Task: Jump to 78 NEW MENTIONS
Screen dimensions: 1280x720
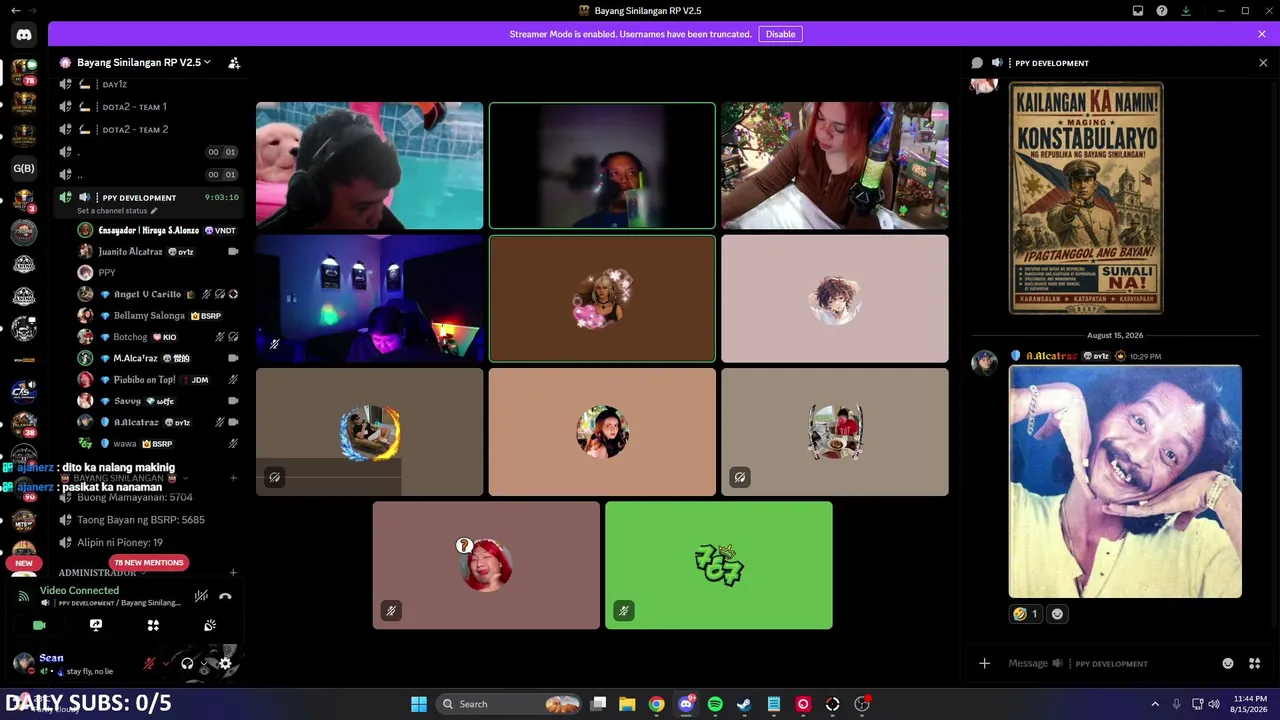Action: point(148,562)
